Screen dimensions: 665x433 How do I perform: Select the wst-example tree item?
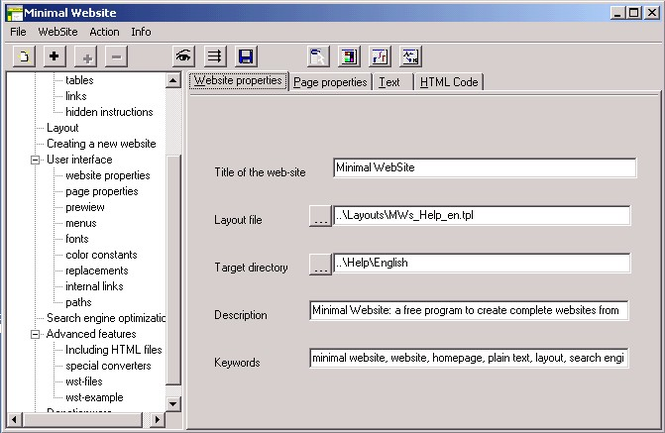(94, 397)
